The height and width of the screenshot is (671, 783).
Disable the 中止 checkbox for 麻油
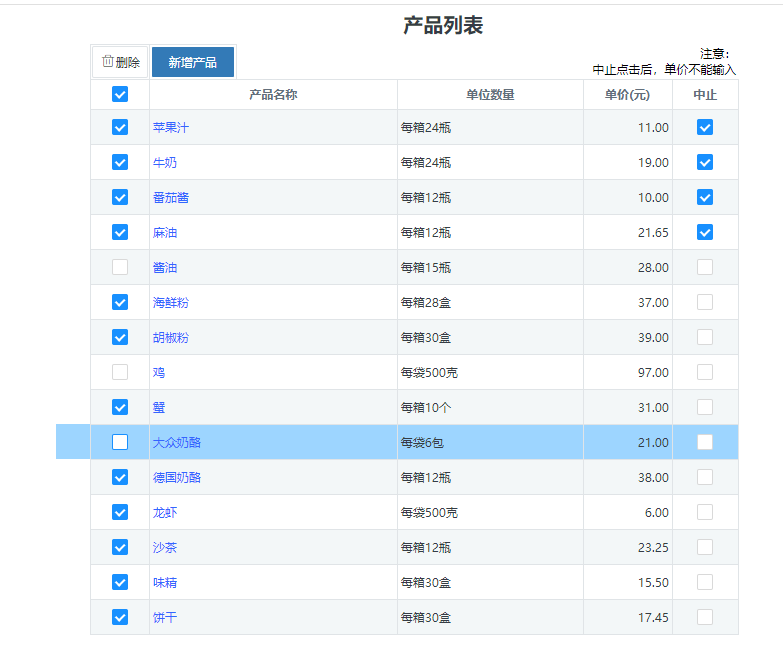click(705, 232)
